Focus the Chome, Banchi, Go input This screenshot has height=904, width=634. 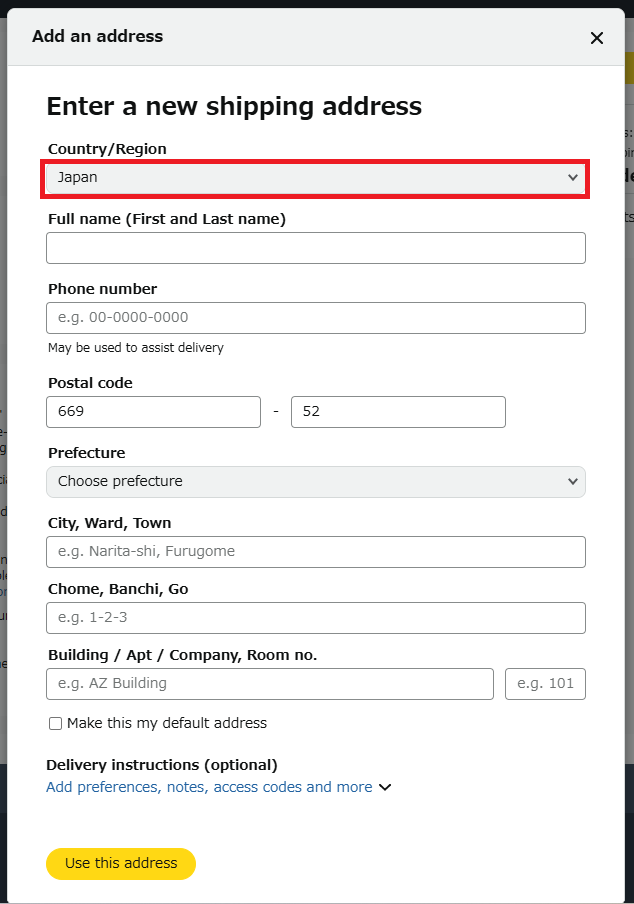tap(315, 618)
